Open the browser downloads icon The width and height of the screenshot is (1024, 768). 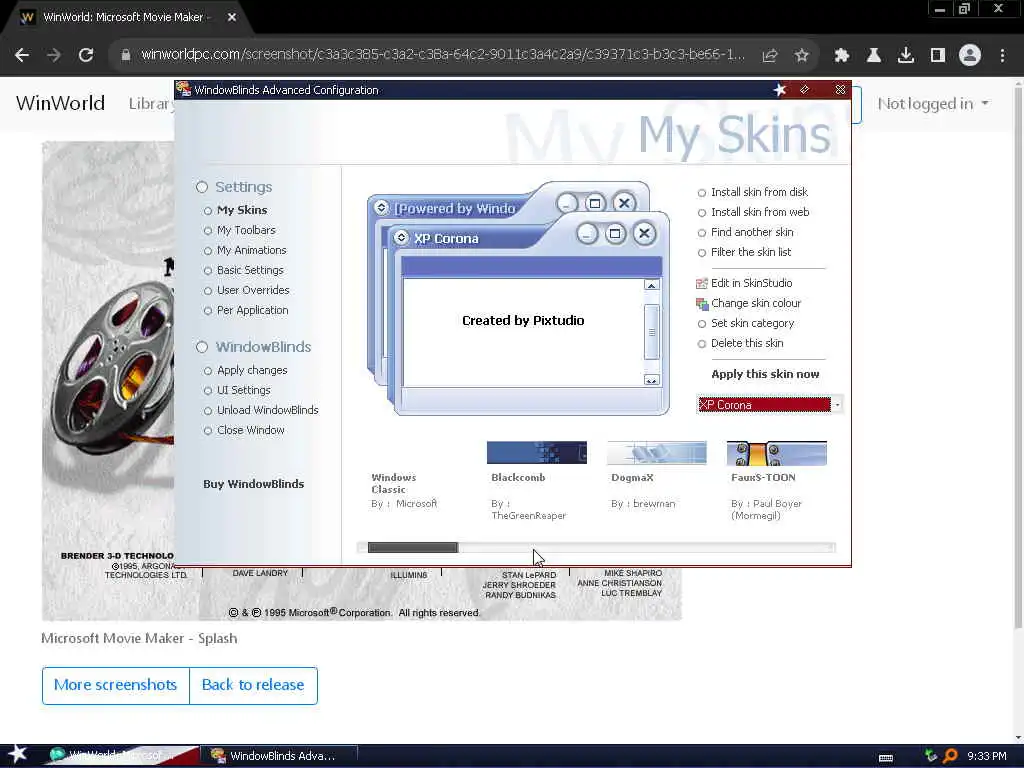click(x=906, y=56)
